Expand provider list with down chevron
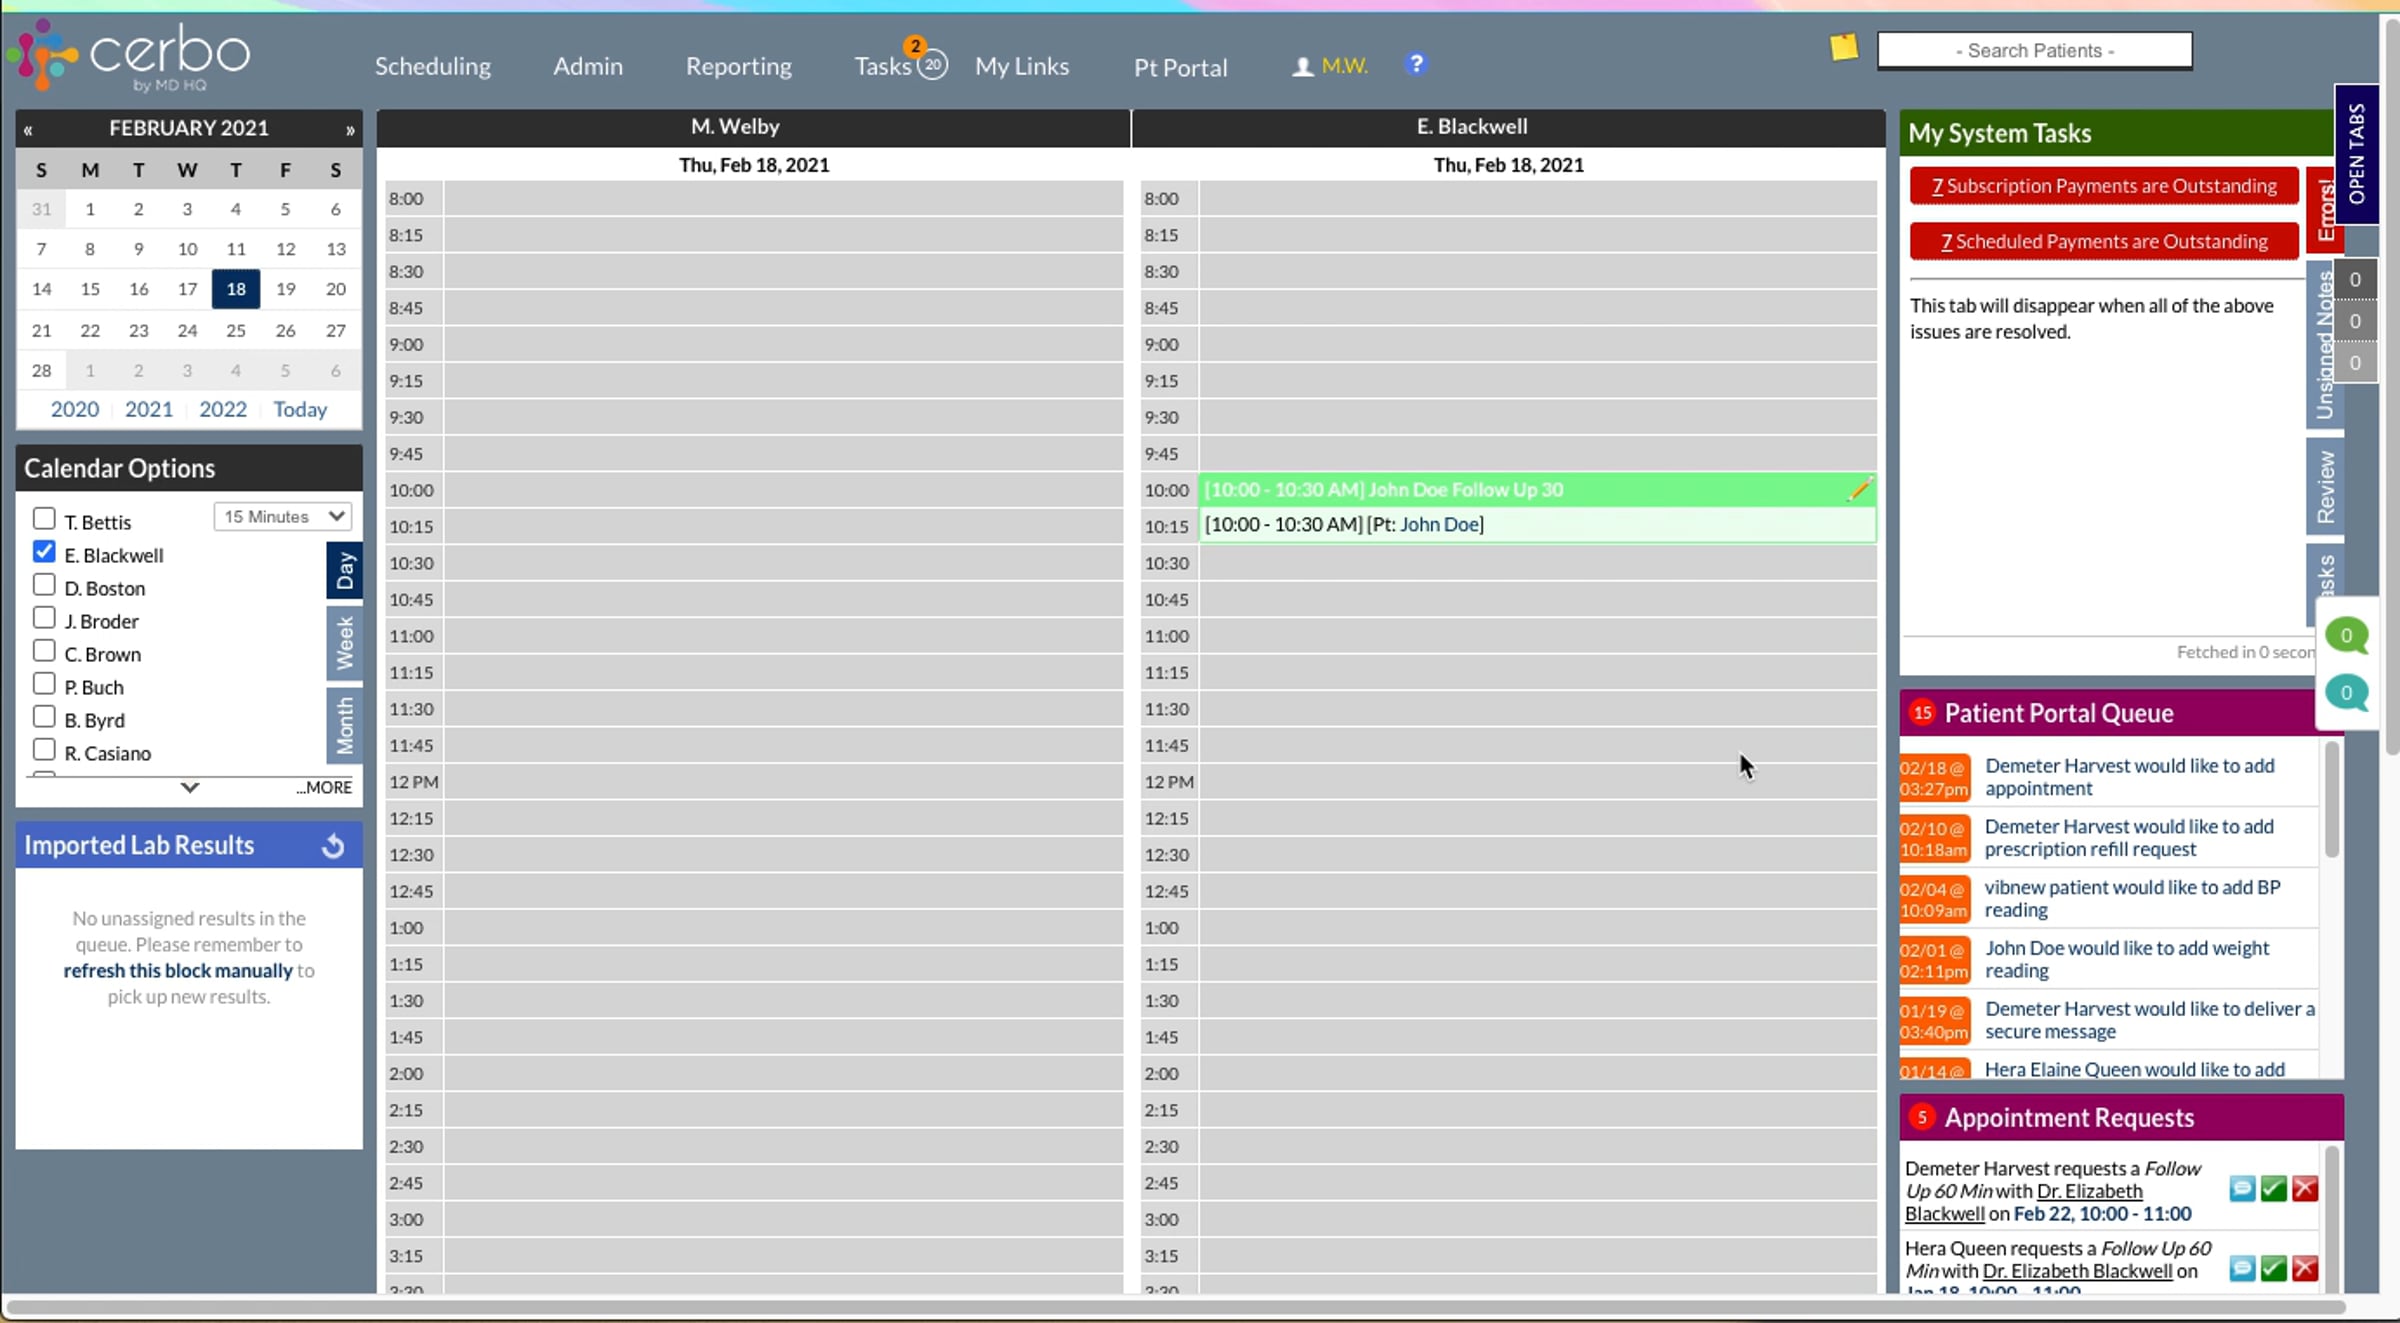The width and height of the screenshot is (2400, 1323). (190, 788)
